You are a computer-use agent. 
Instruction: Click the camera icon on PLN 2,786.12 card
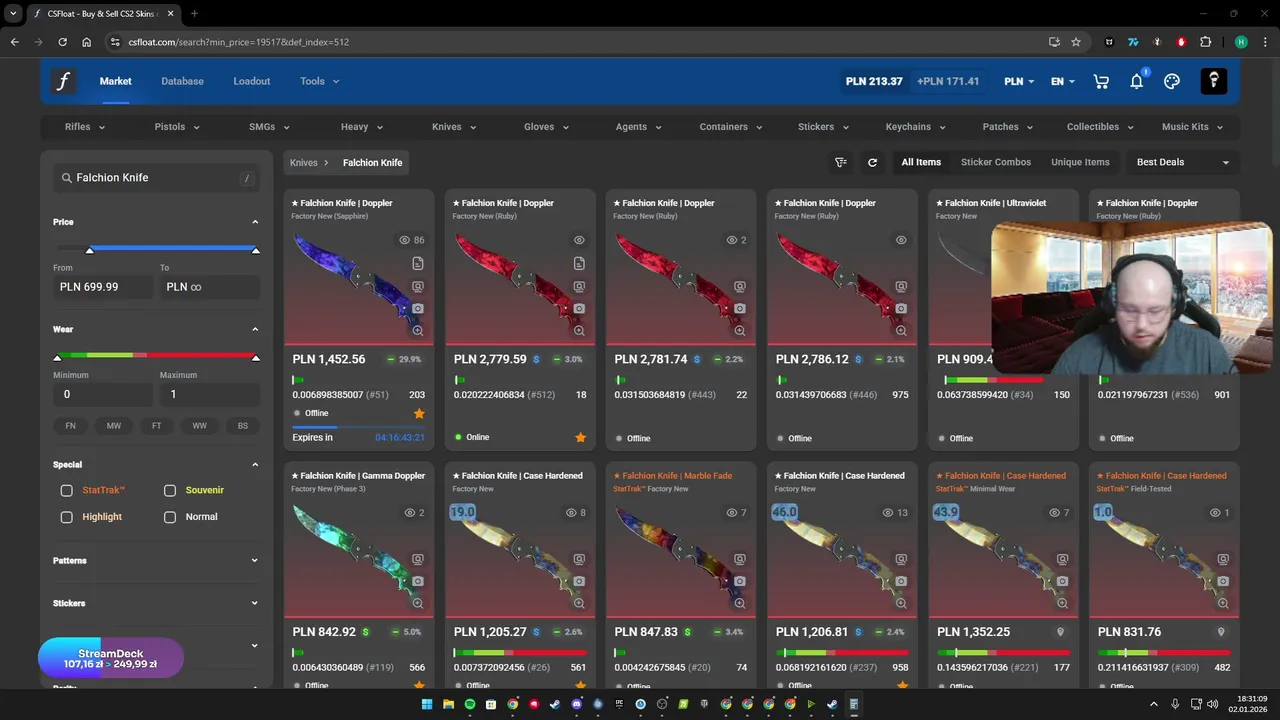[x=901, y=309]
